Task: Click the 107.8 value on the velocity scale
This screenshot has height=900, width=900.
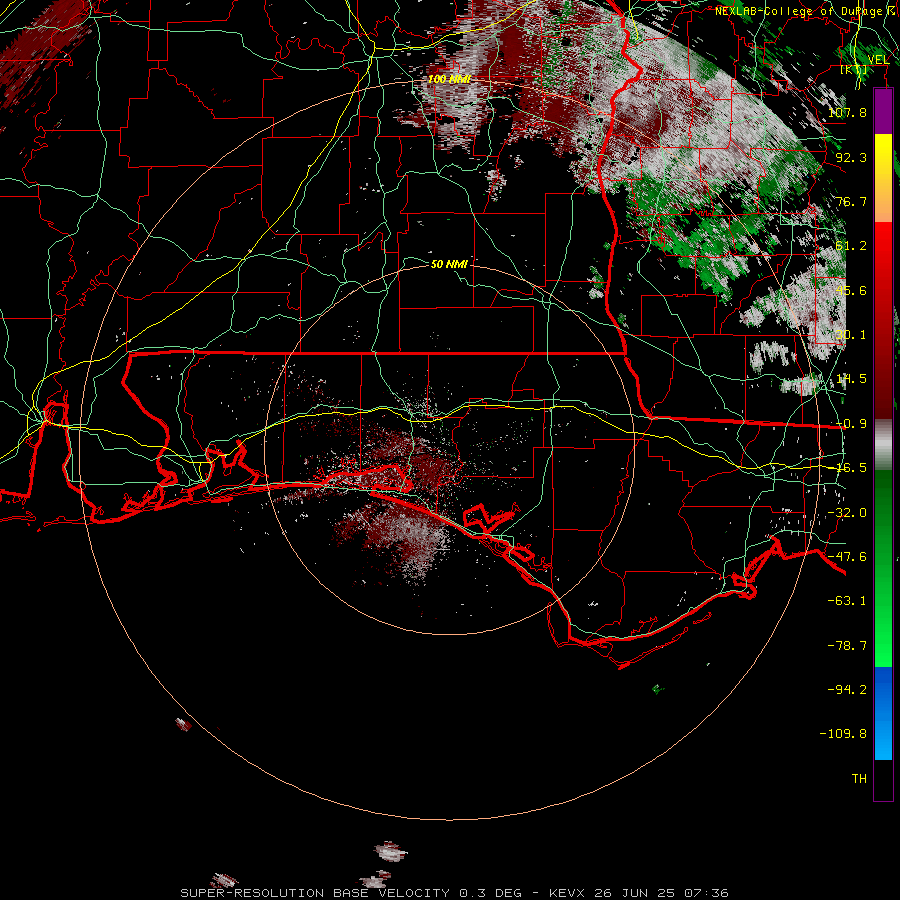Action: coord(847,112)
